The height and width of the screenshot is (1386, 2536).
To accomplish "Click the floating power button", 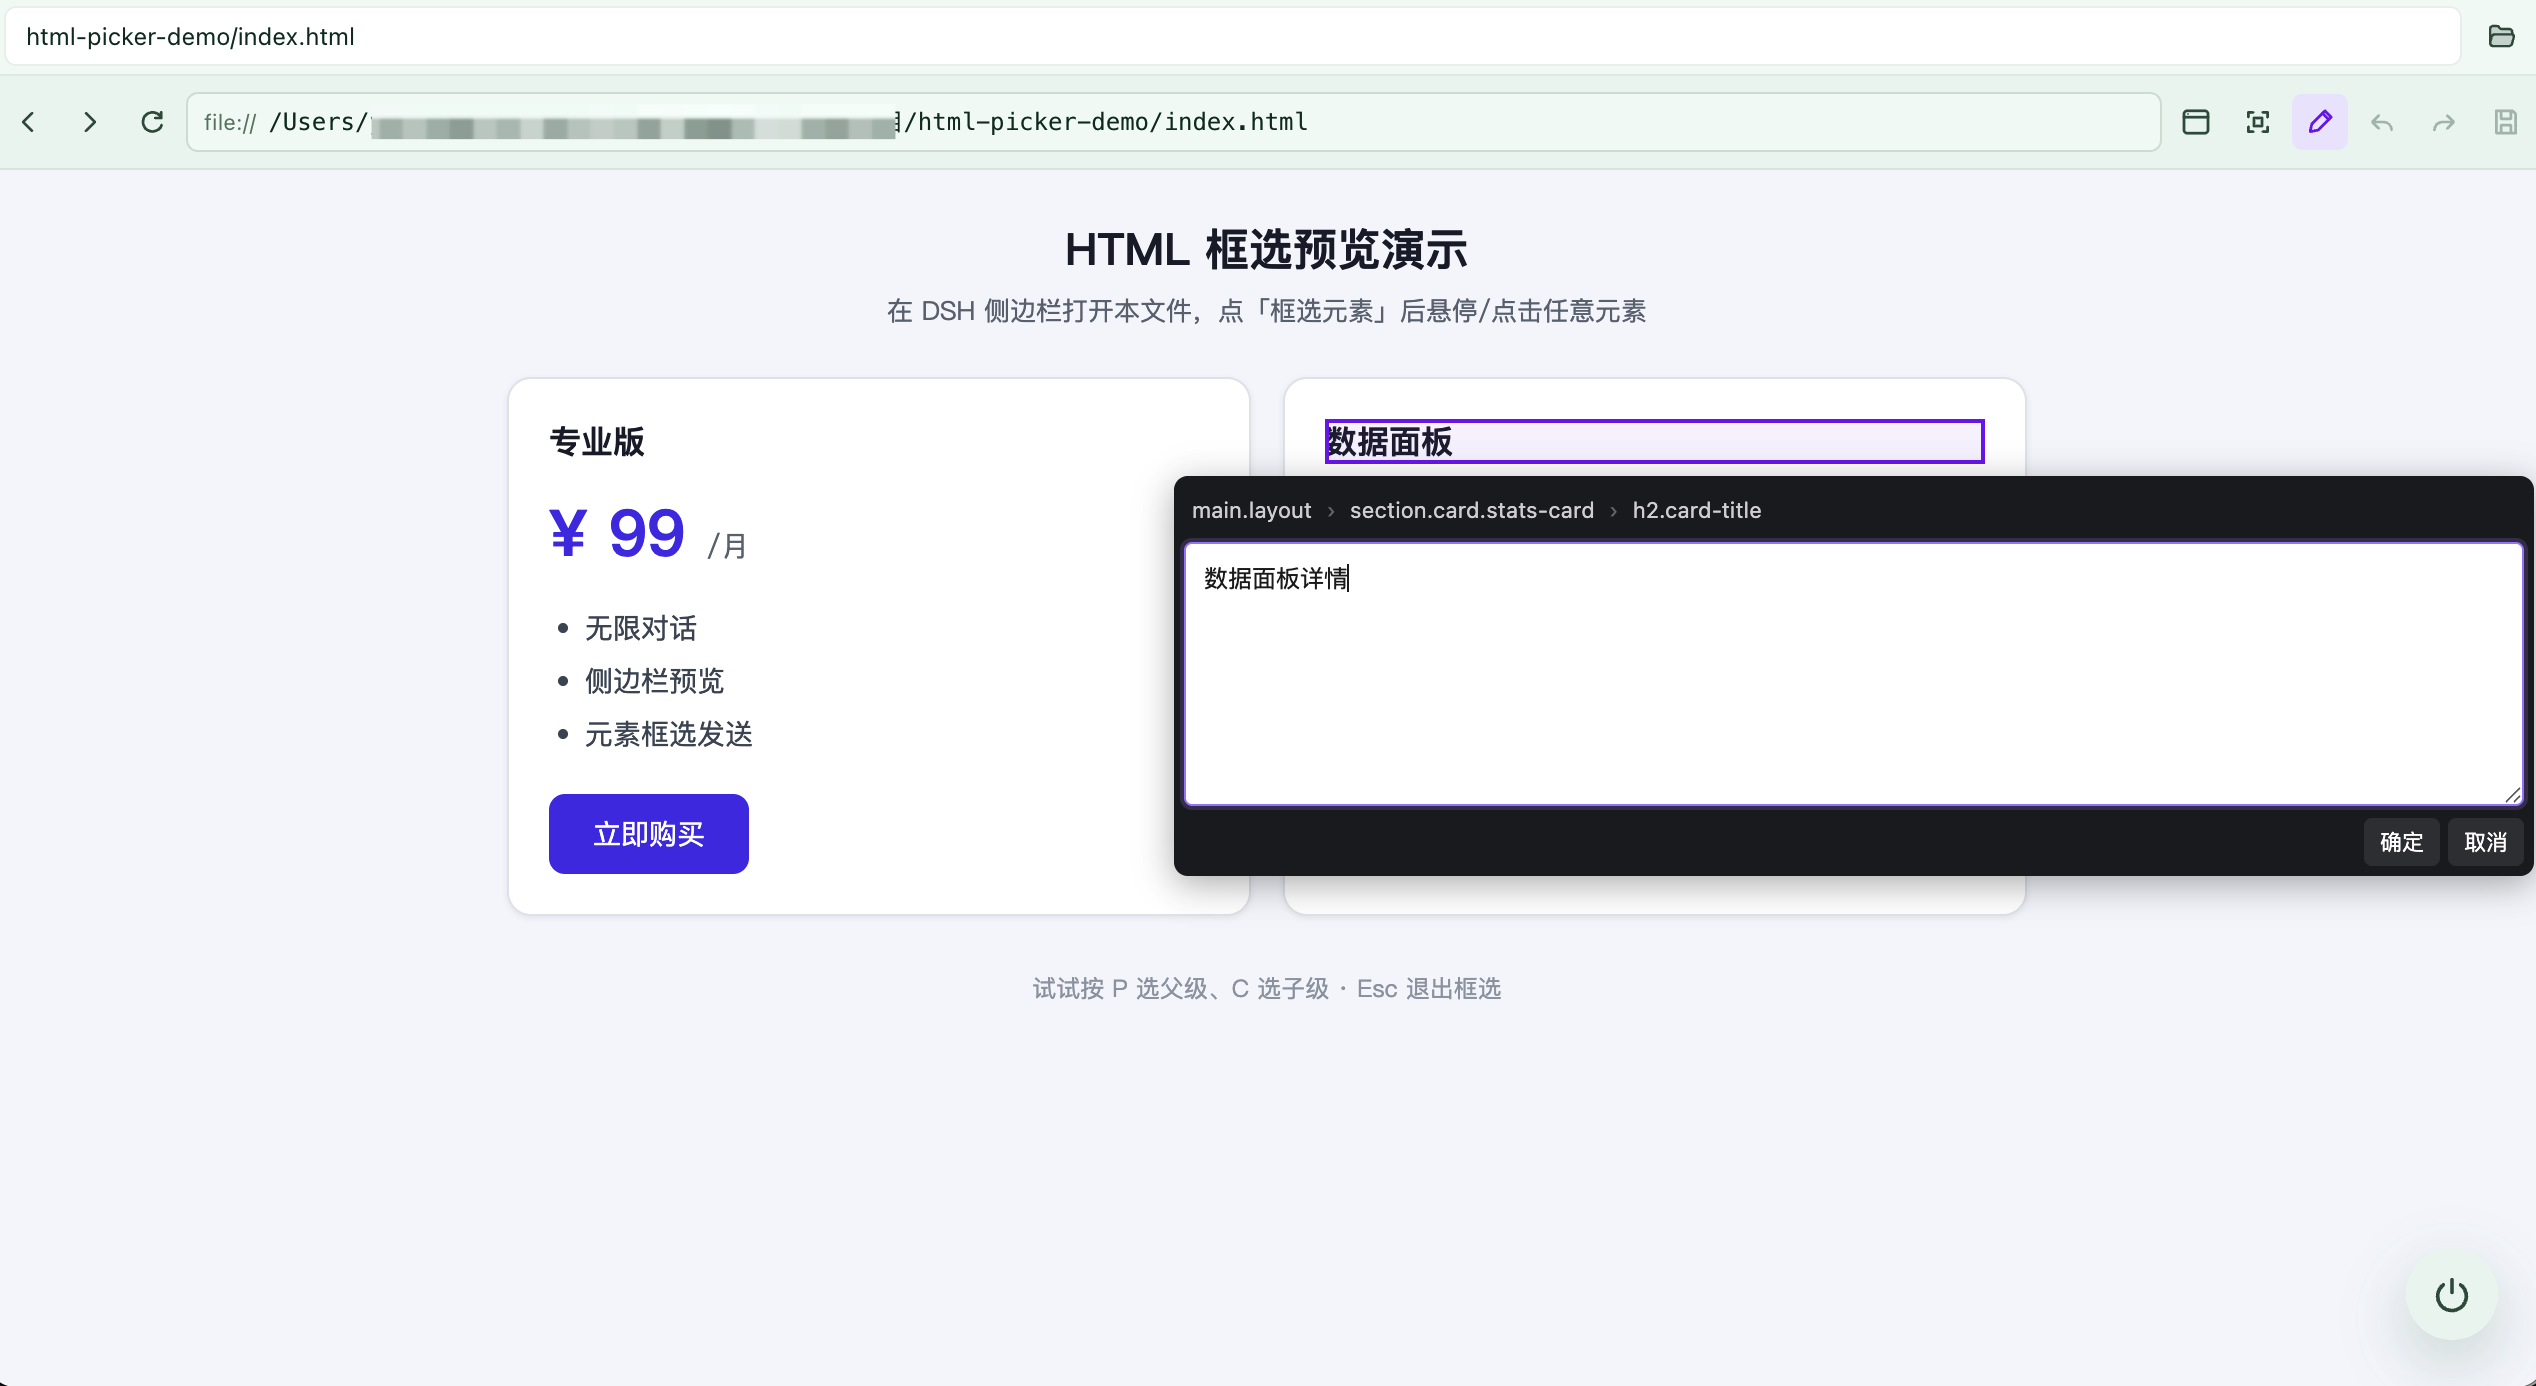I will [x=2451, y=1295].
